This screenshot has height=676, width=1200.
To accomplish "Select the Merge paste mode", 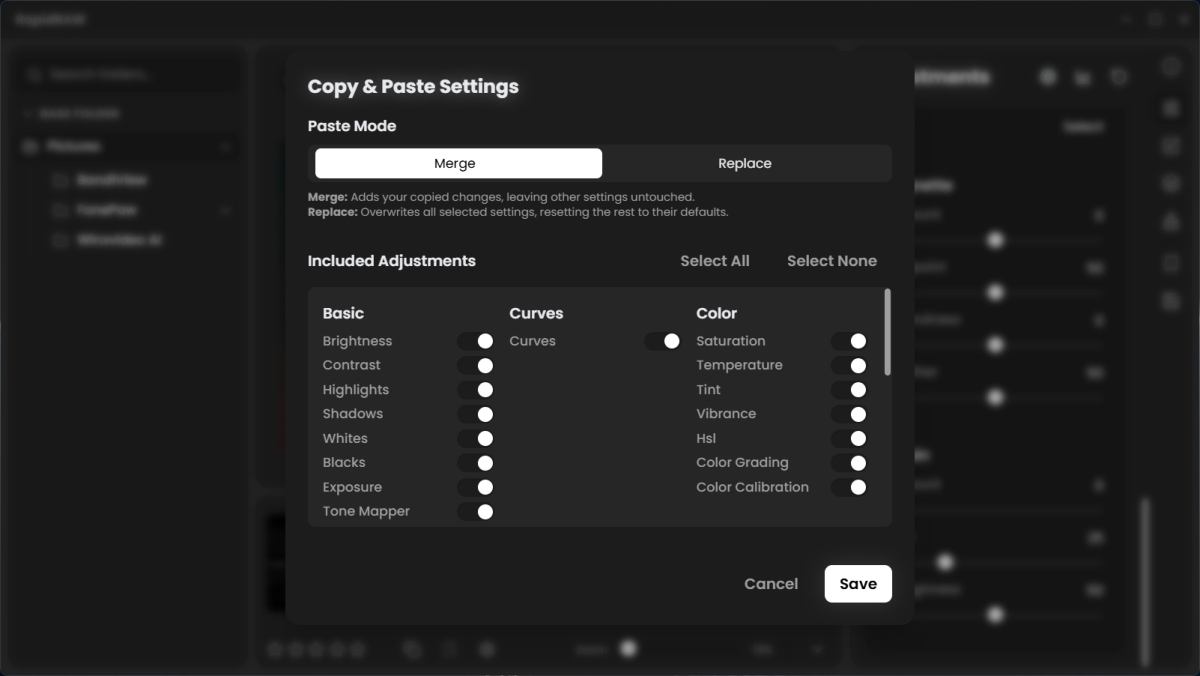I will coord(458,163).
